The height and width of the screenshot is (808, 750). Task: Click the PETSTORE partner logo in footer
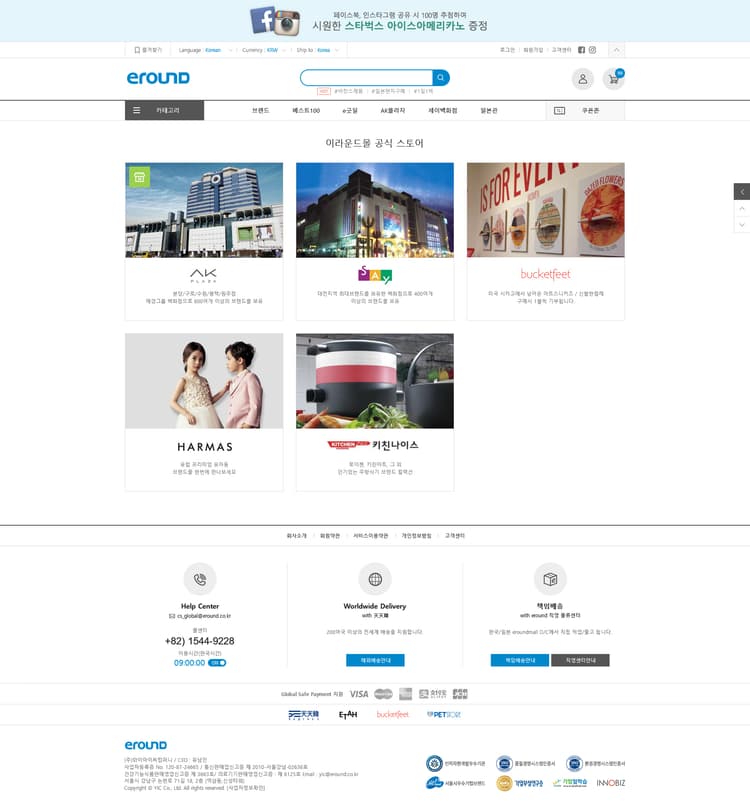coord(444,715)
